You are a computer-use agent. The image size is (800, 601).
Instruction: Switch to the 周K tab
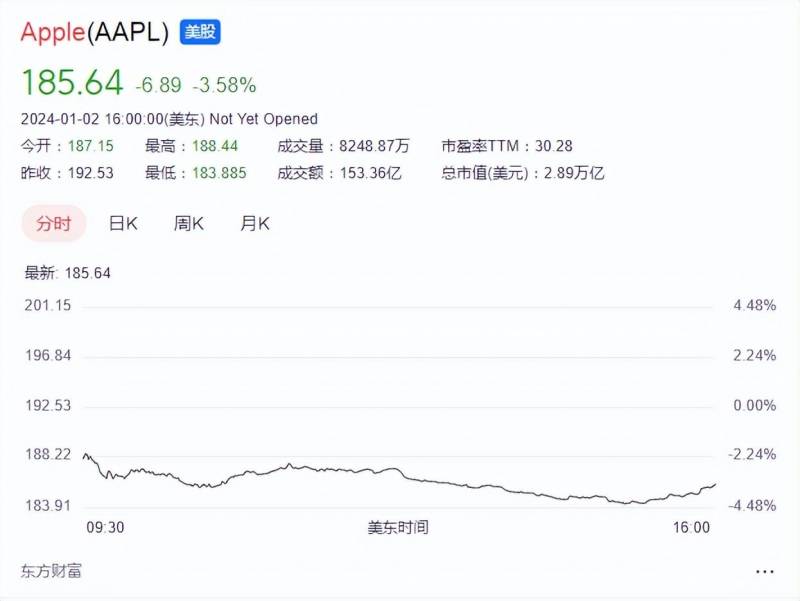click(x=189, y=223)
